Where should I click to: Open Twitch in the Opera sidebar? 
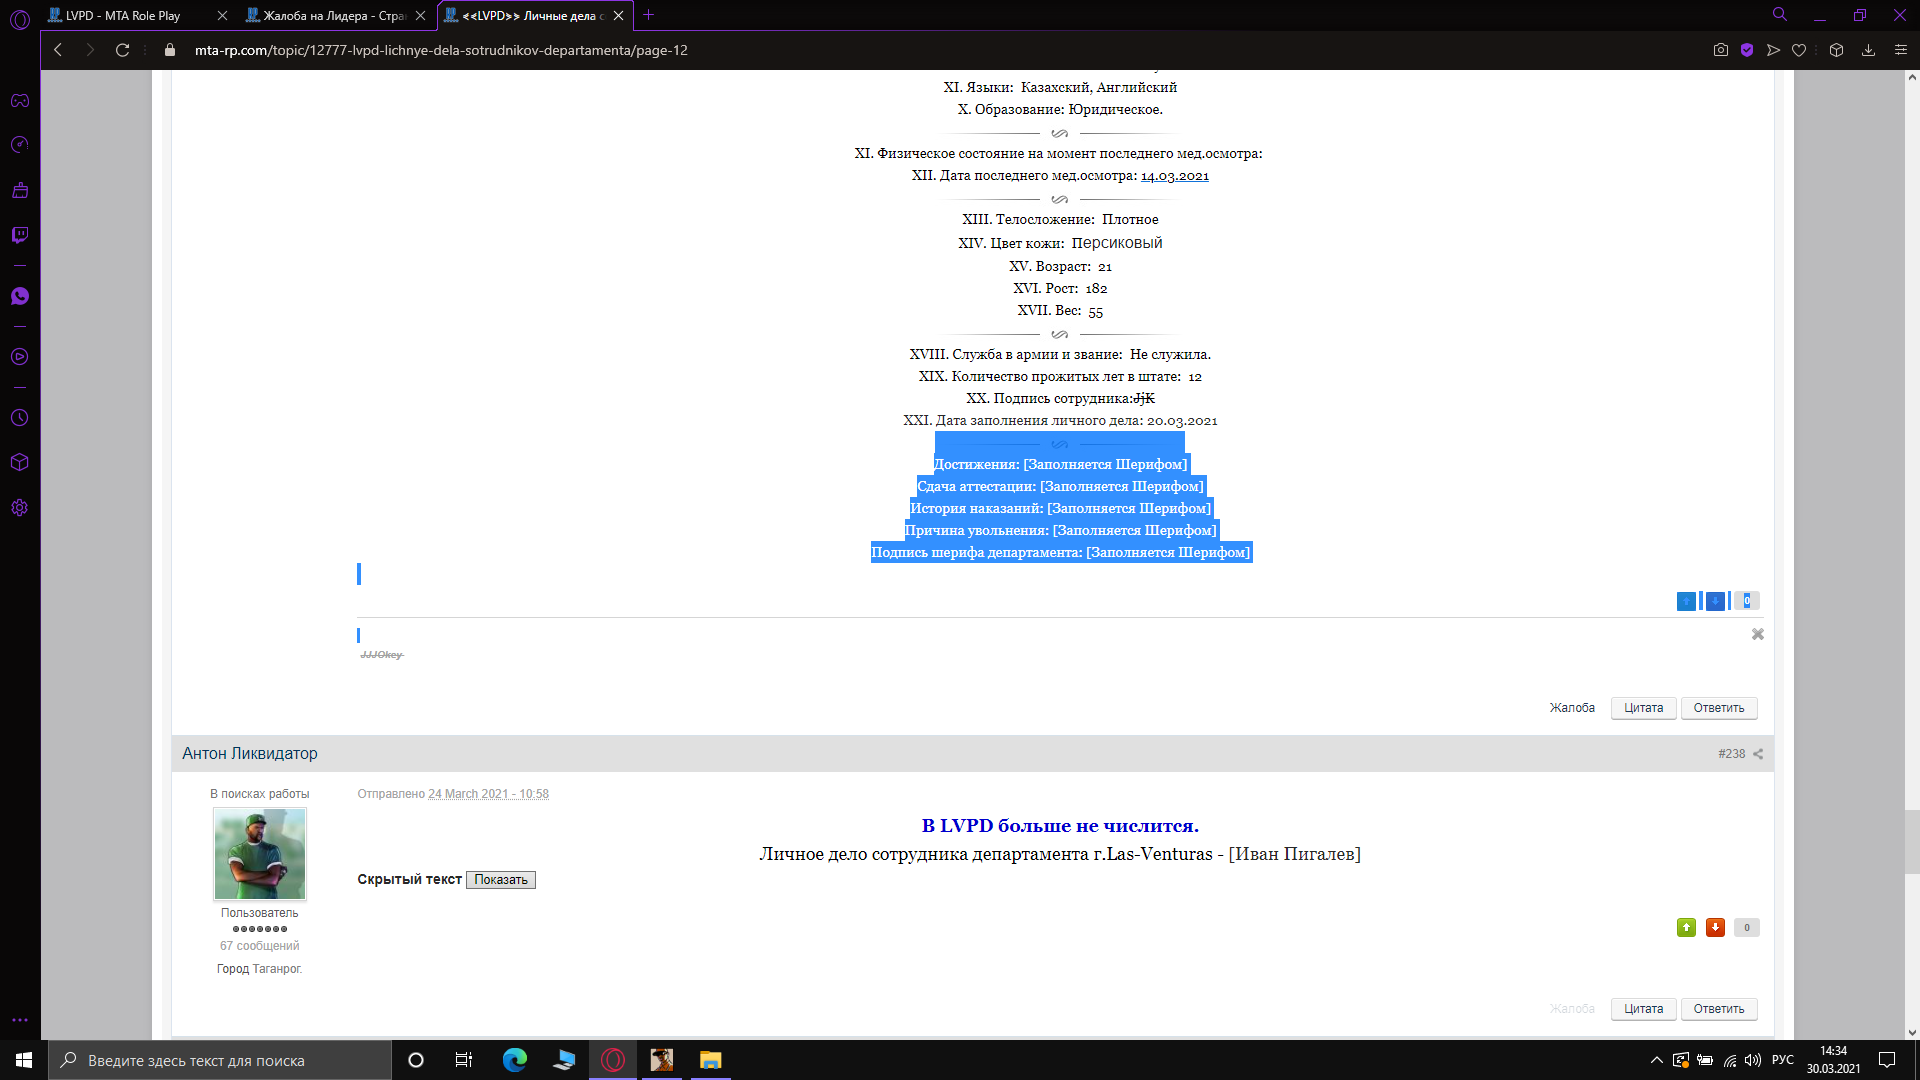pyautogui.click(x=20, y=235)
